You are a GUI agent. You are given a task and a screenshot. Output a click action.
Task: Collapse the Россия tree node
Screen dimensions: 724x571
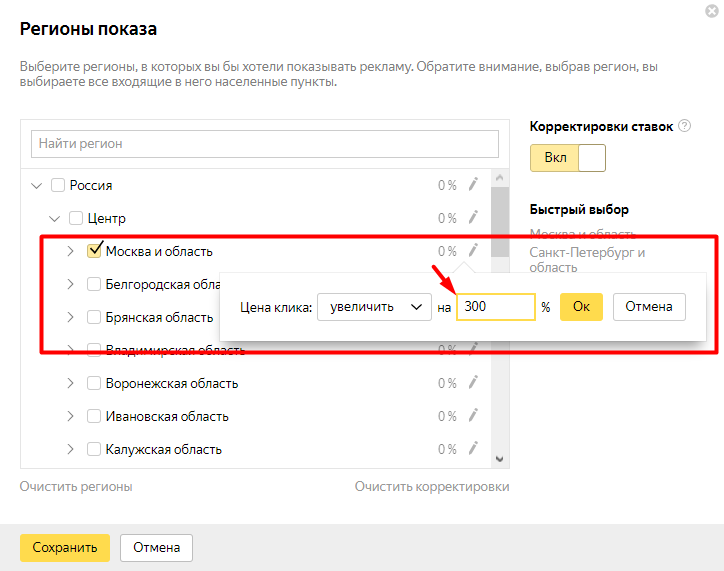pos(37,185)
